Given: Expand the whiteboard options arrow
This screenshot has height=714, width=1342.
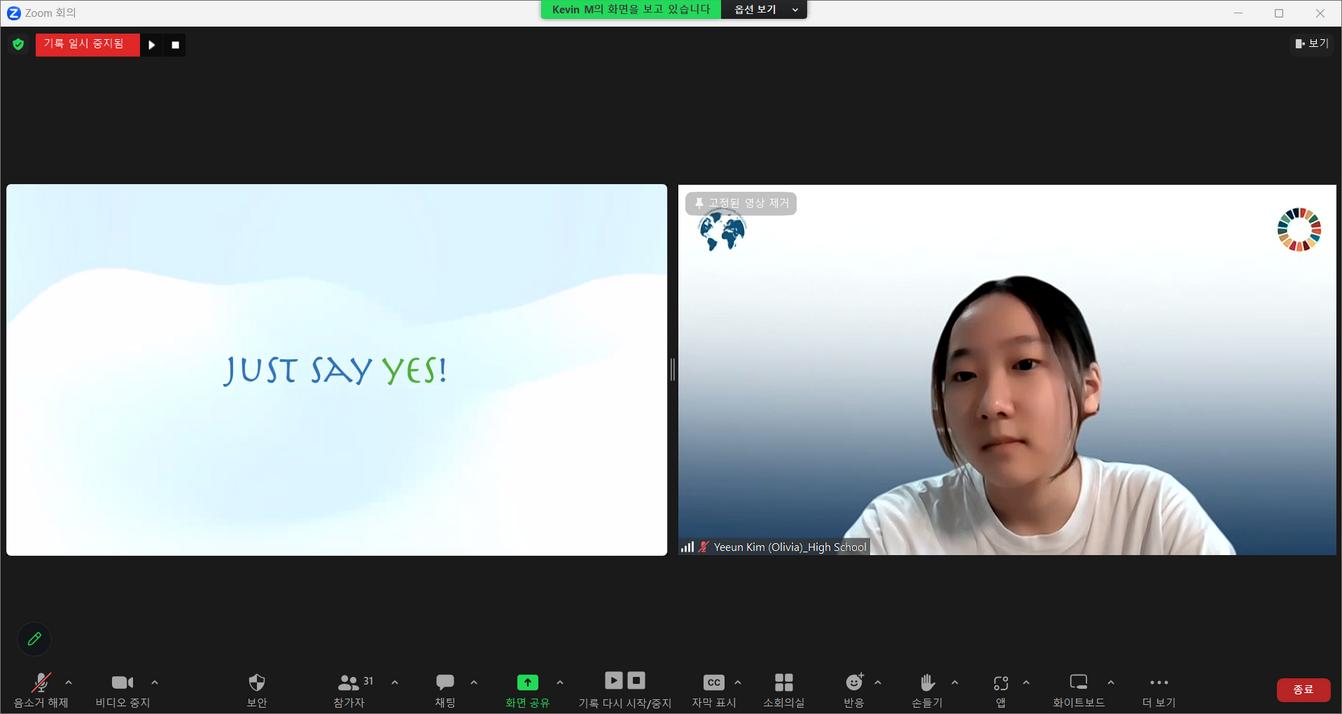Looking at the screenshot, I should [x=1111, y=683].
